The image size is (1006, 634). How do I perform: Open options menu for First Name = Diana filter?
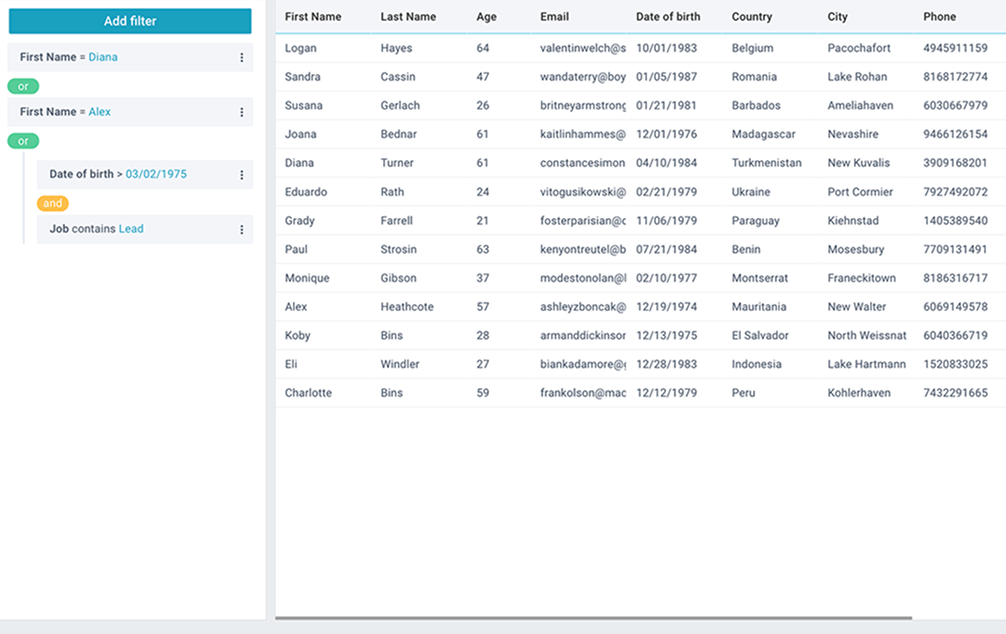click(242, 57)
